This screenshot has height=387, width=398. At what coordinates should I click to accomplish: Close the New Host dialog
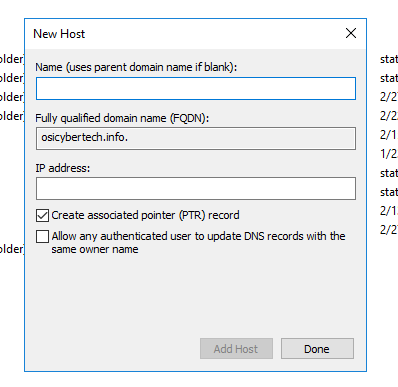coord(351,33)
